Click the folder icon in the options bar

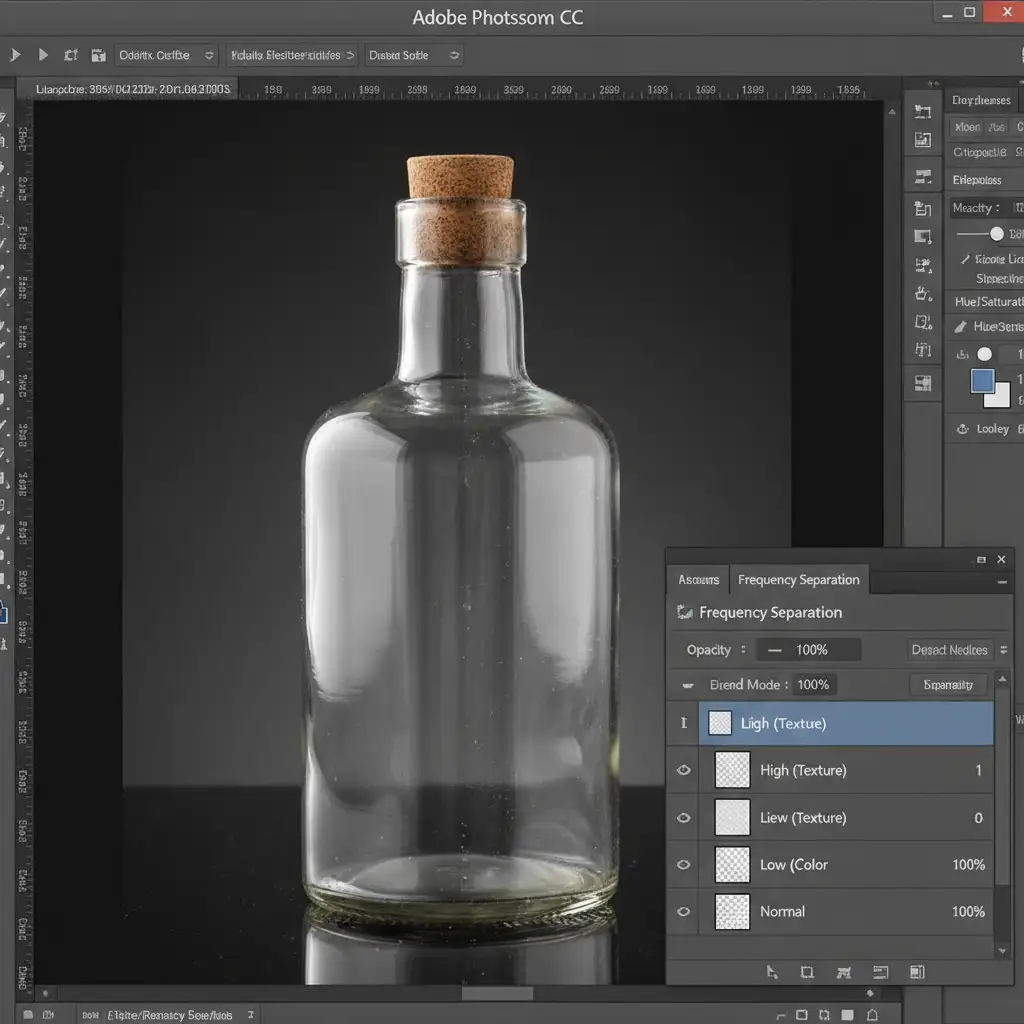tap(98, 55)
